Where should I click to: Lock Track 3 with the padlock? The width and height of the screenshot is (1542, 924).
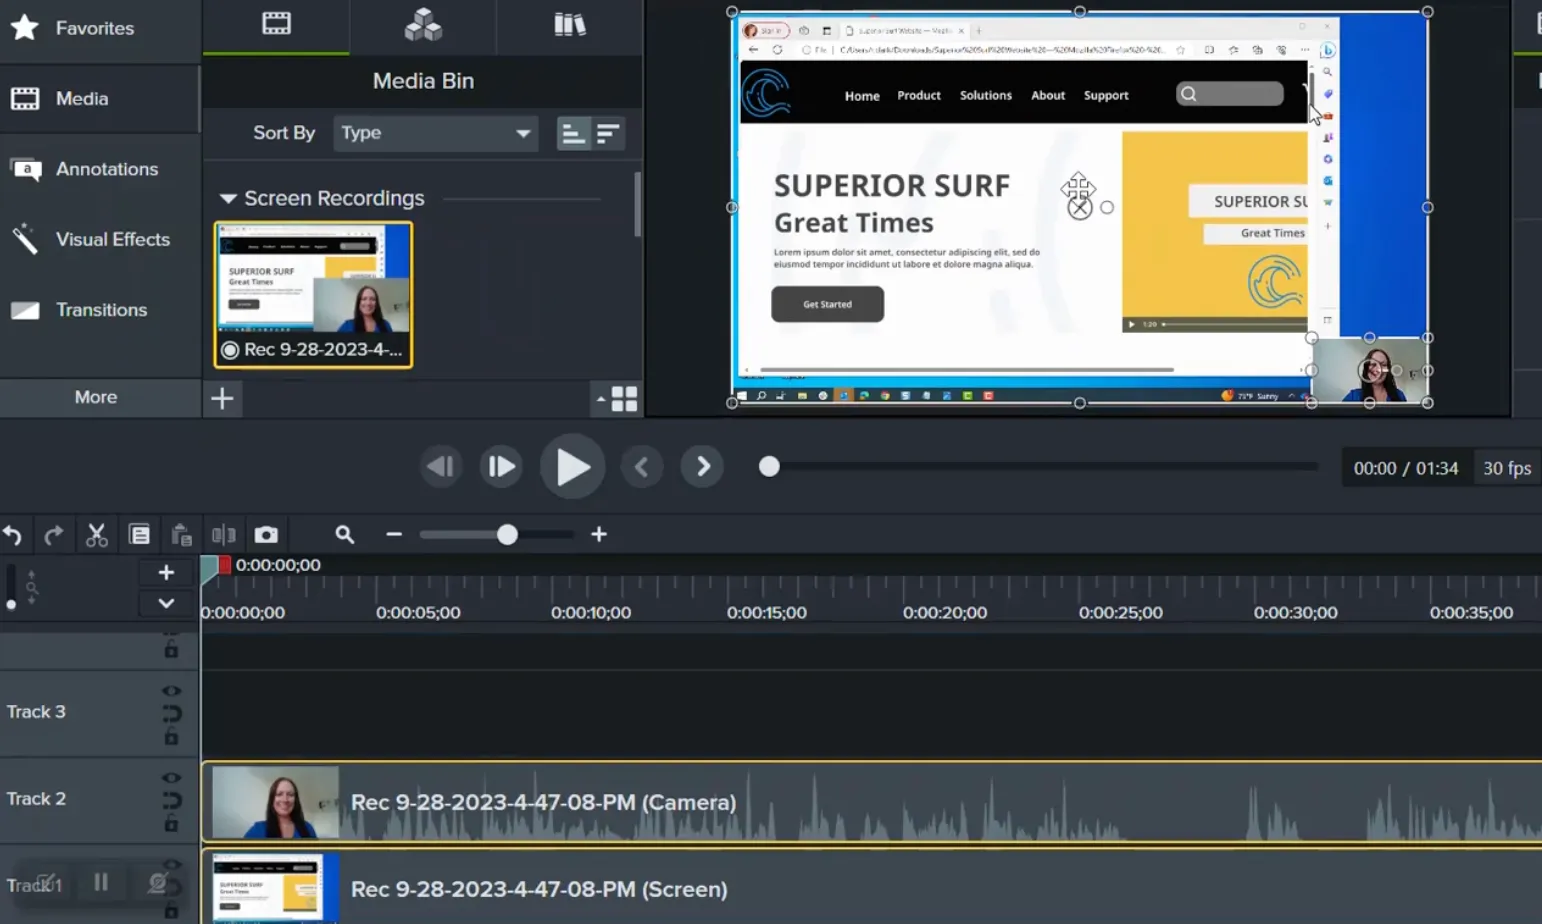[172, 738]
